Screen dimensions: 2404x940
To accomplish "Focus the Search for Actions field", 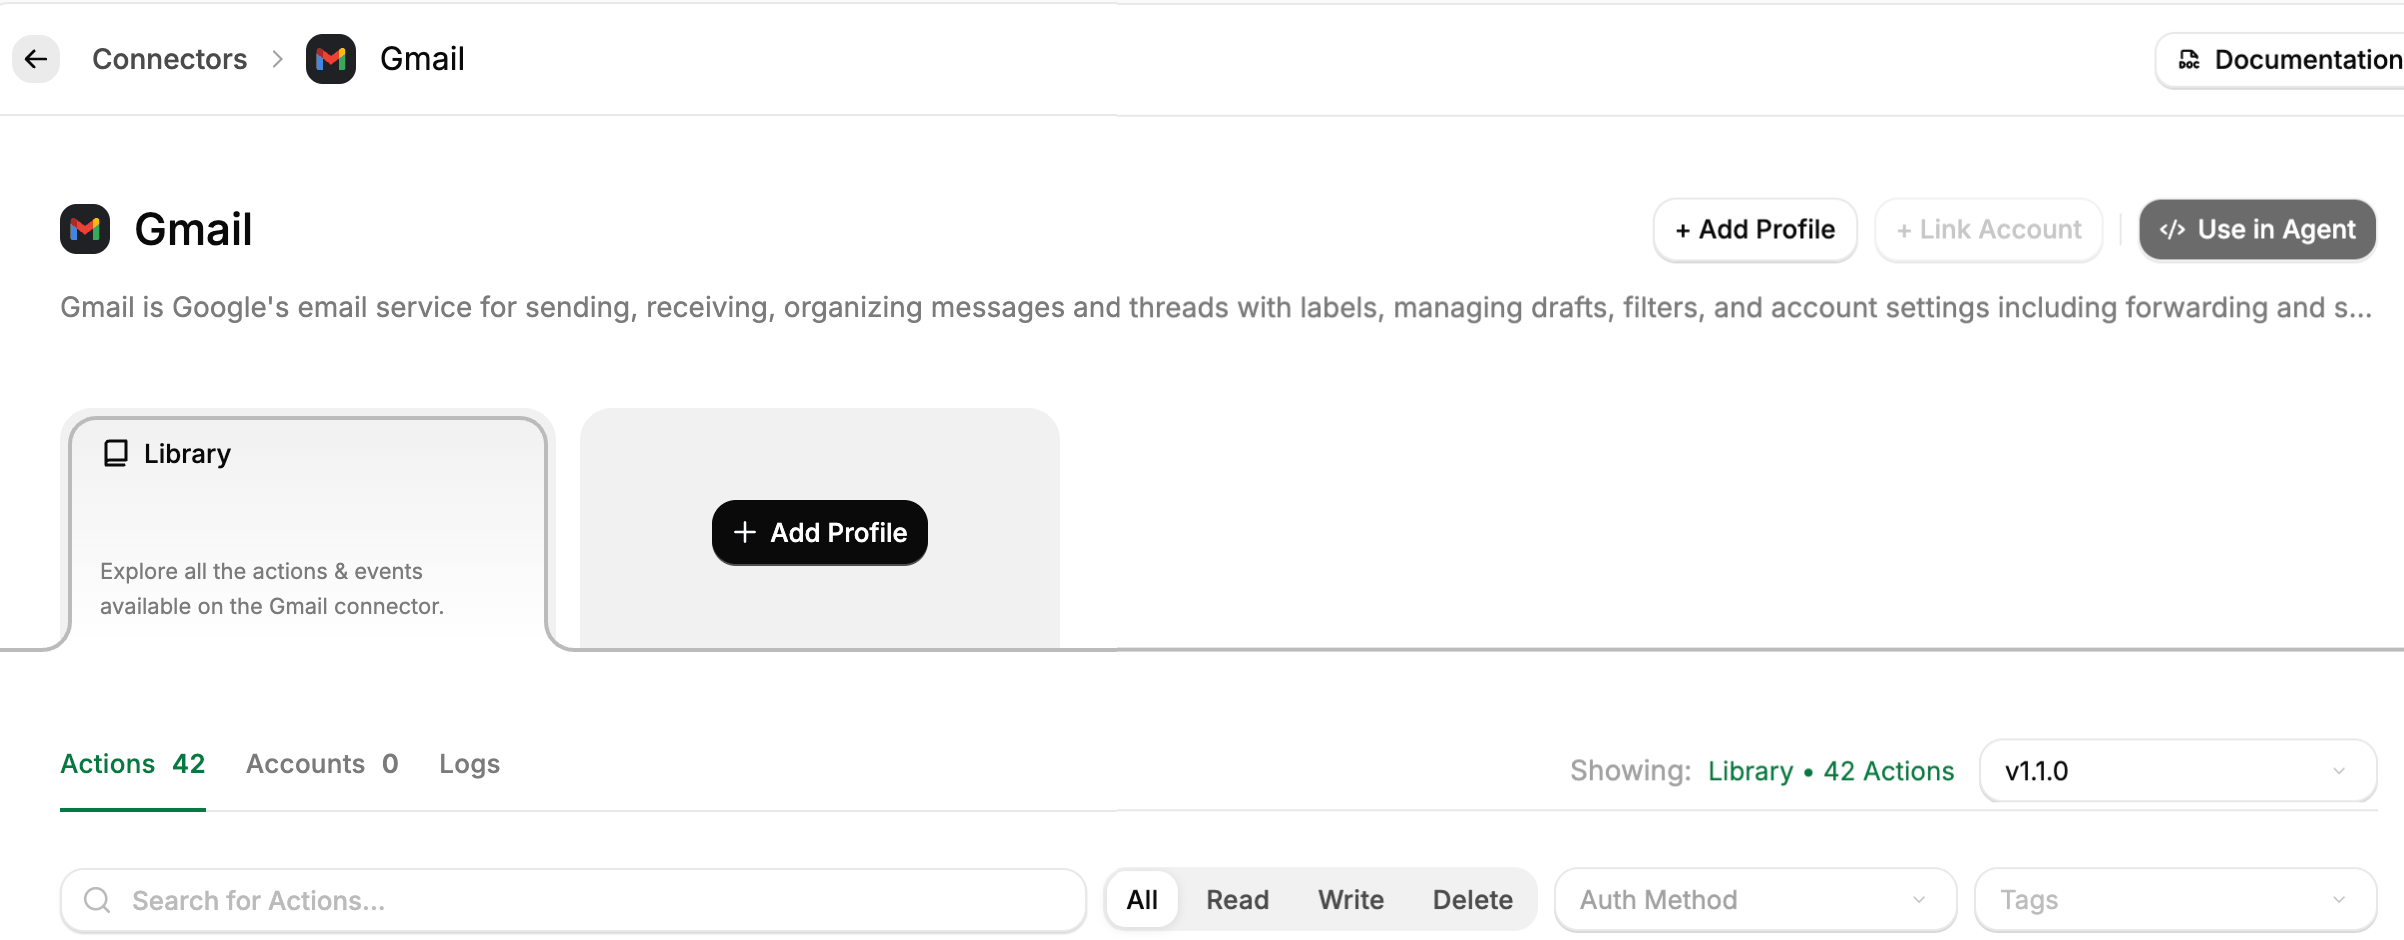I will [573, 900].
